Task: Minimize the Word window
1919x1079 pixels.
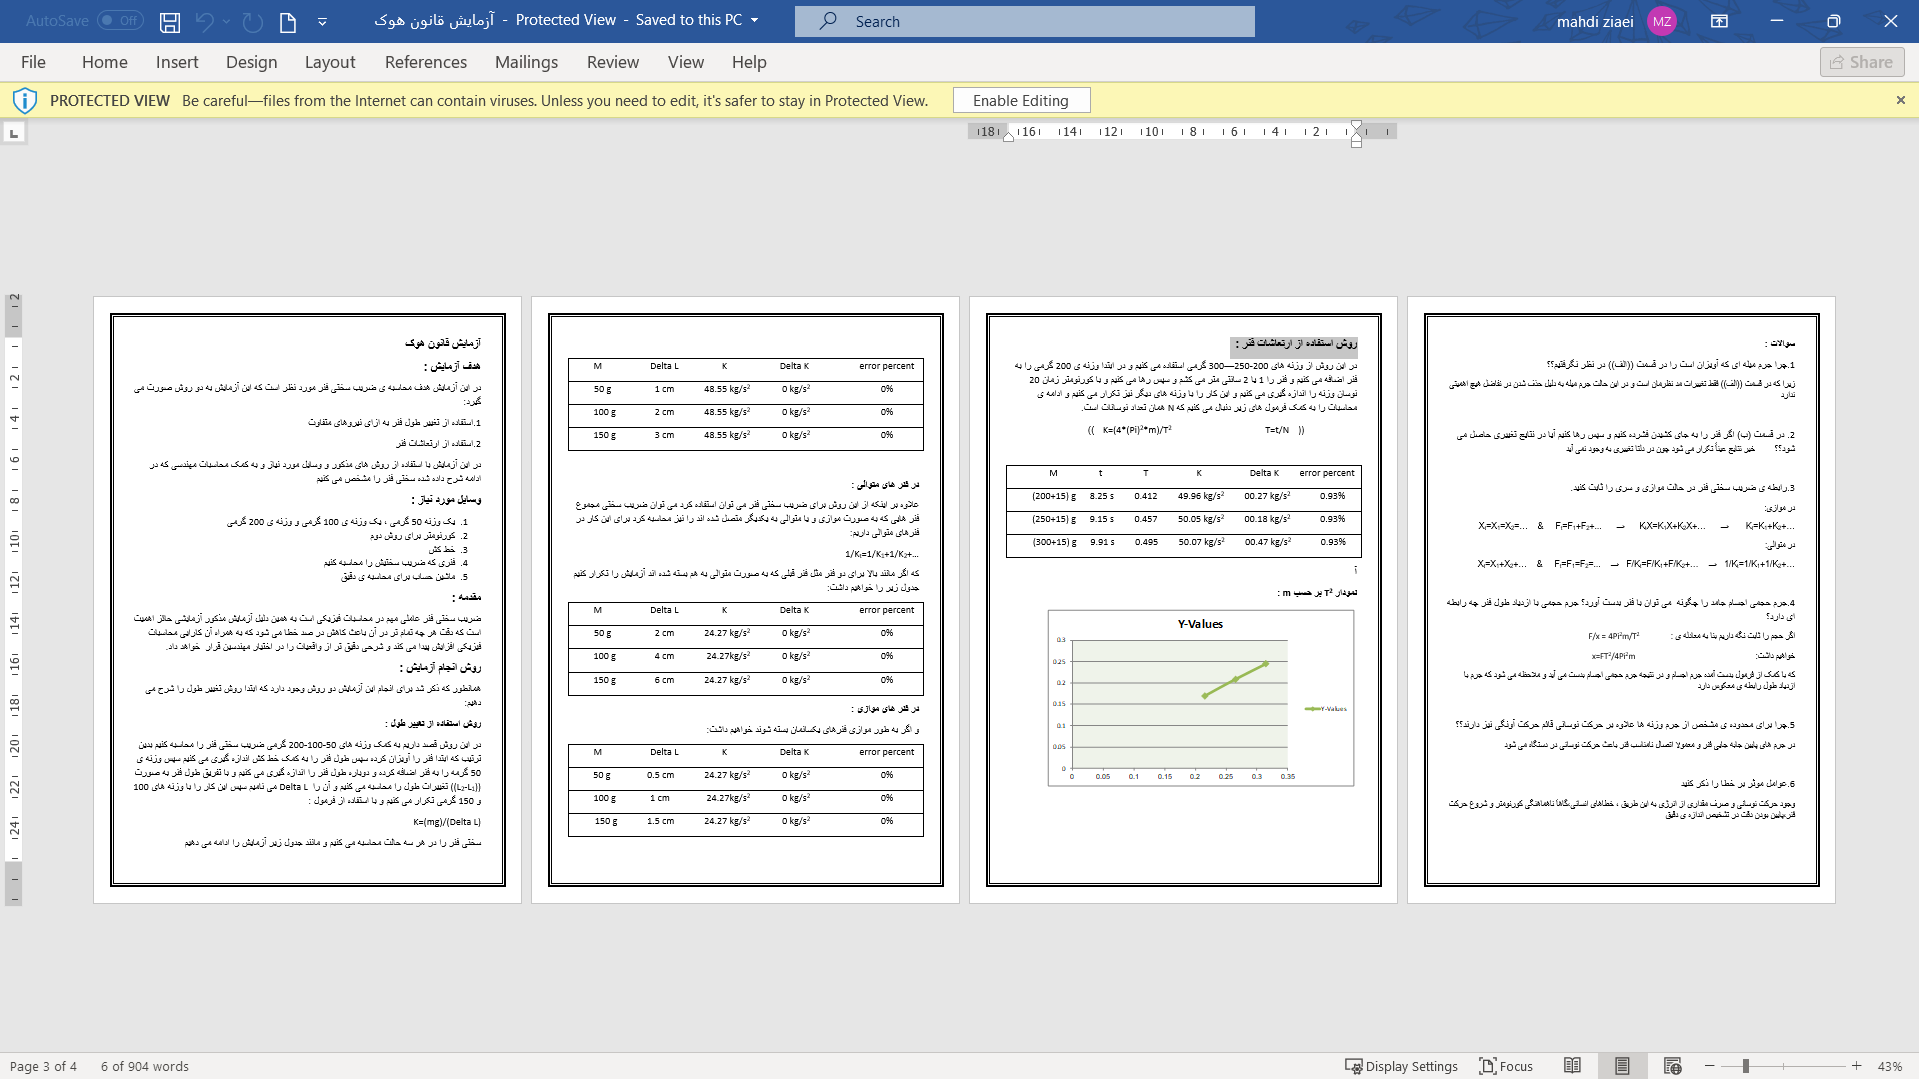Action: point(1777,21)
